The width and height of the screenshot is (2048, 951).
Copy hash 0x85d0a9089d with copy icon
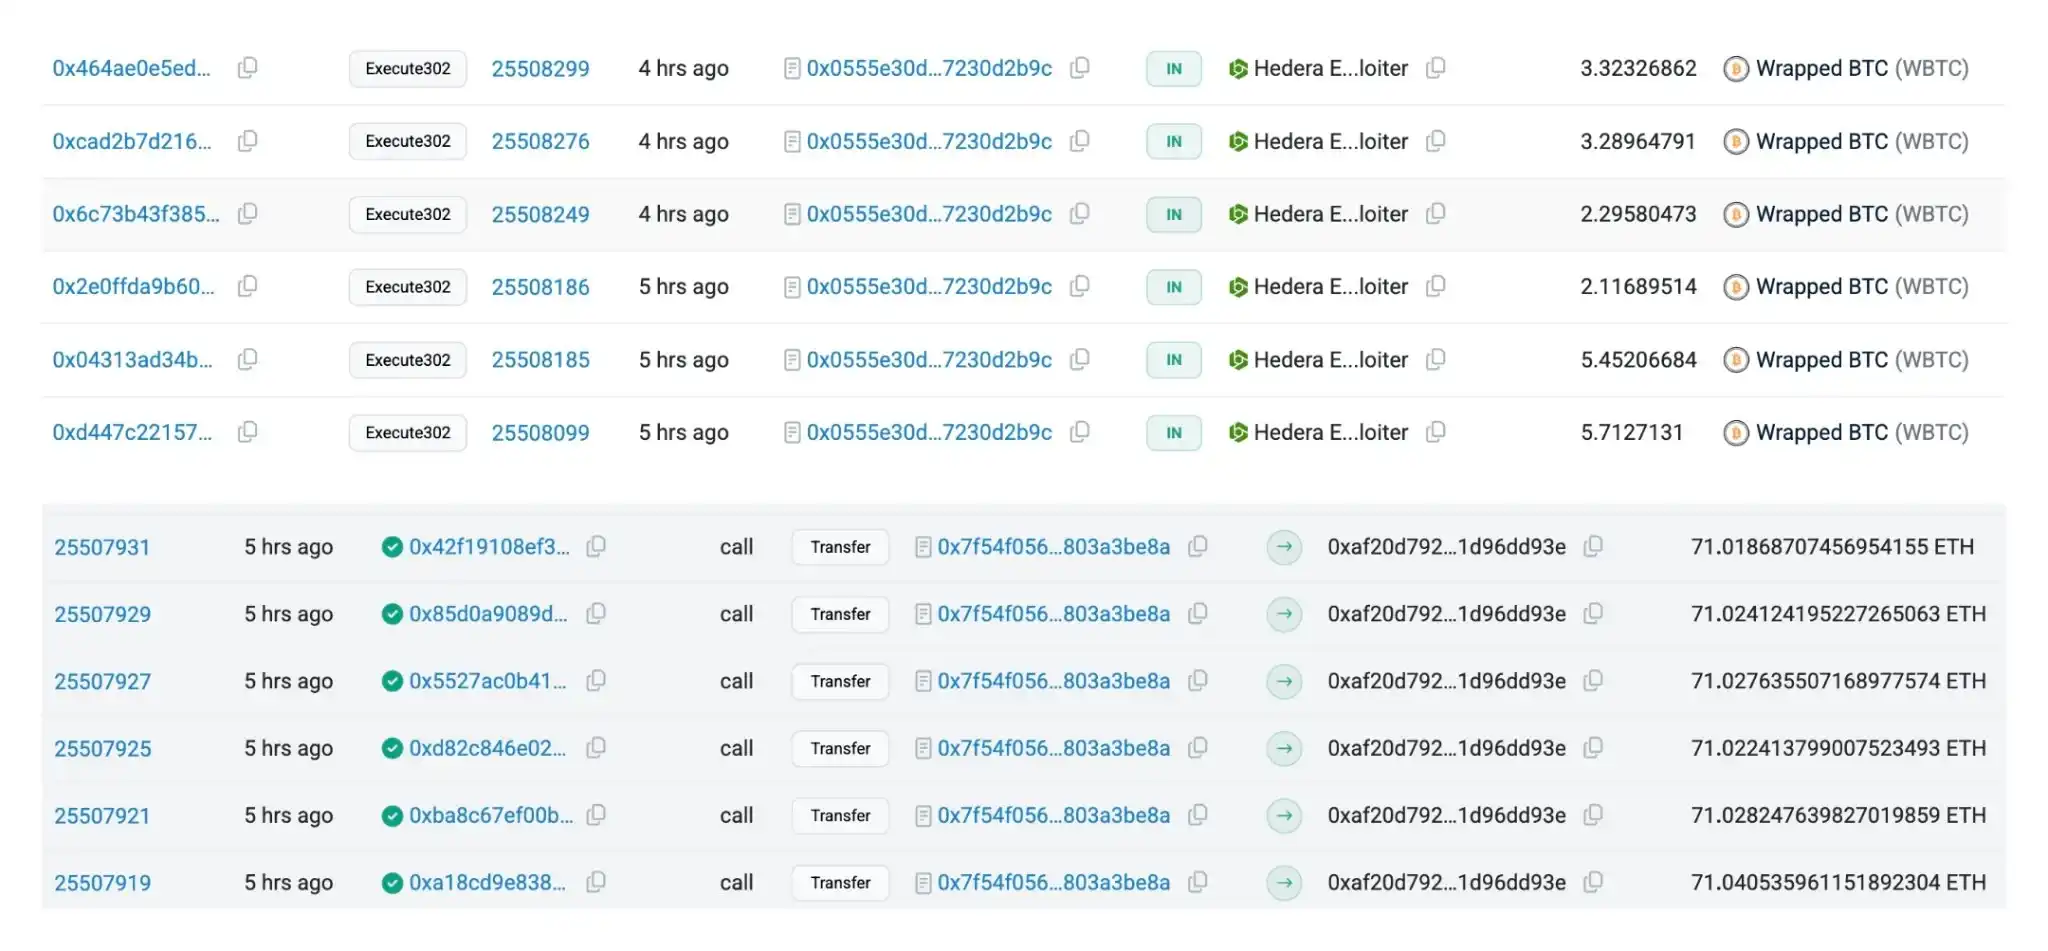(596, 613)
